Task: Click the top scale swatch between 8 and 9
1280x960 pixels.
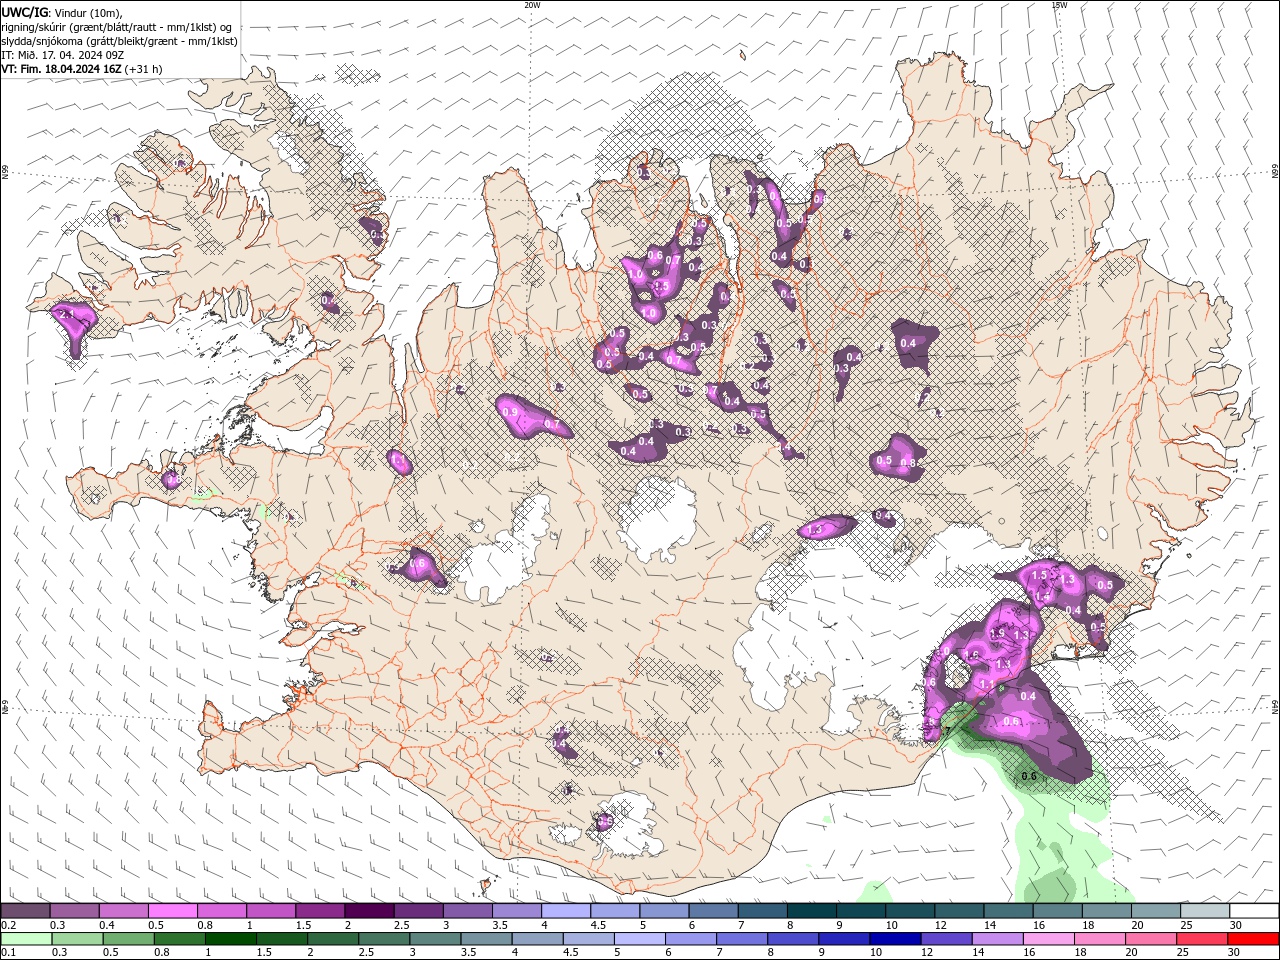Action: coord(811,911)
